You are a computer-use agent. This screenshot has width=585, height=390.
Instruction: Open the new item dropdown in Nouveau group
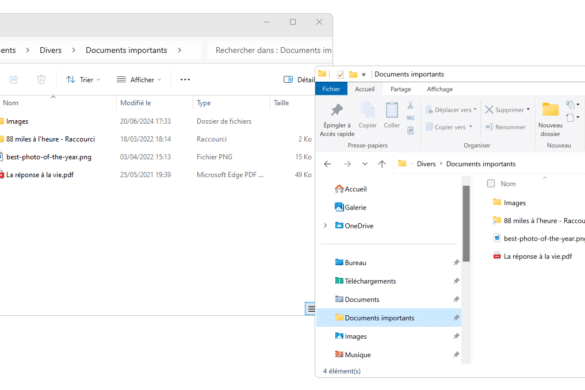[573, 104]
